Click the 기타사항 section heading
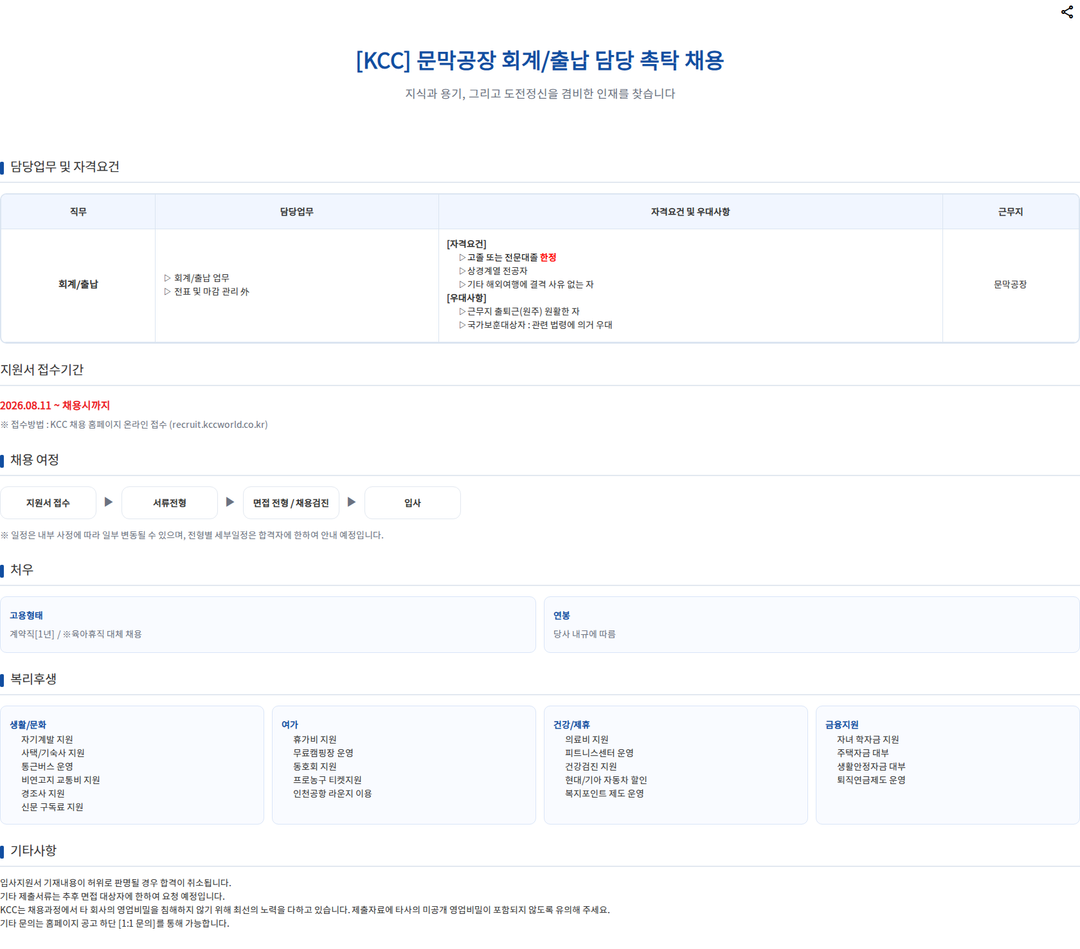 33,851
